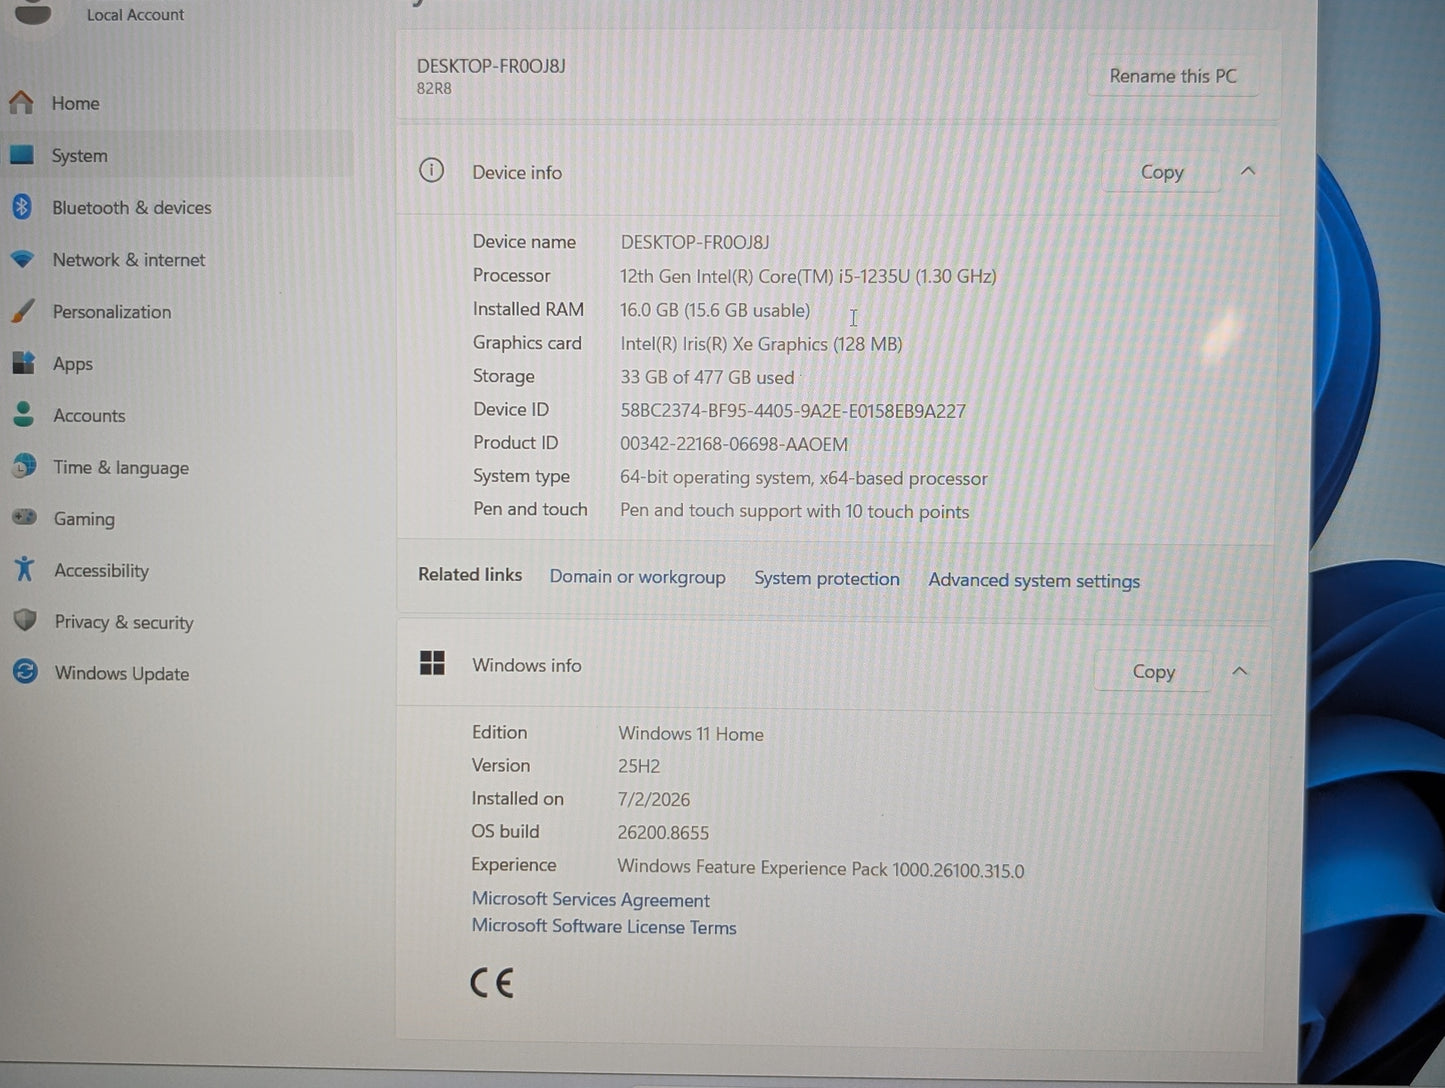
Task: Open Advanced system settings link
Action: (x=1034, y=581)
